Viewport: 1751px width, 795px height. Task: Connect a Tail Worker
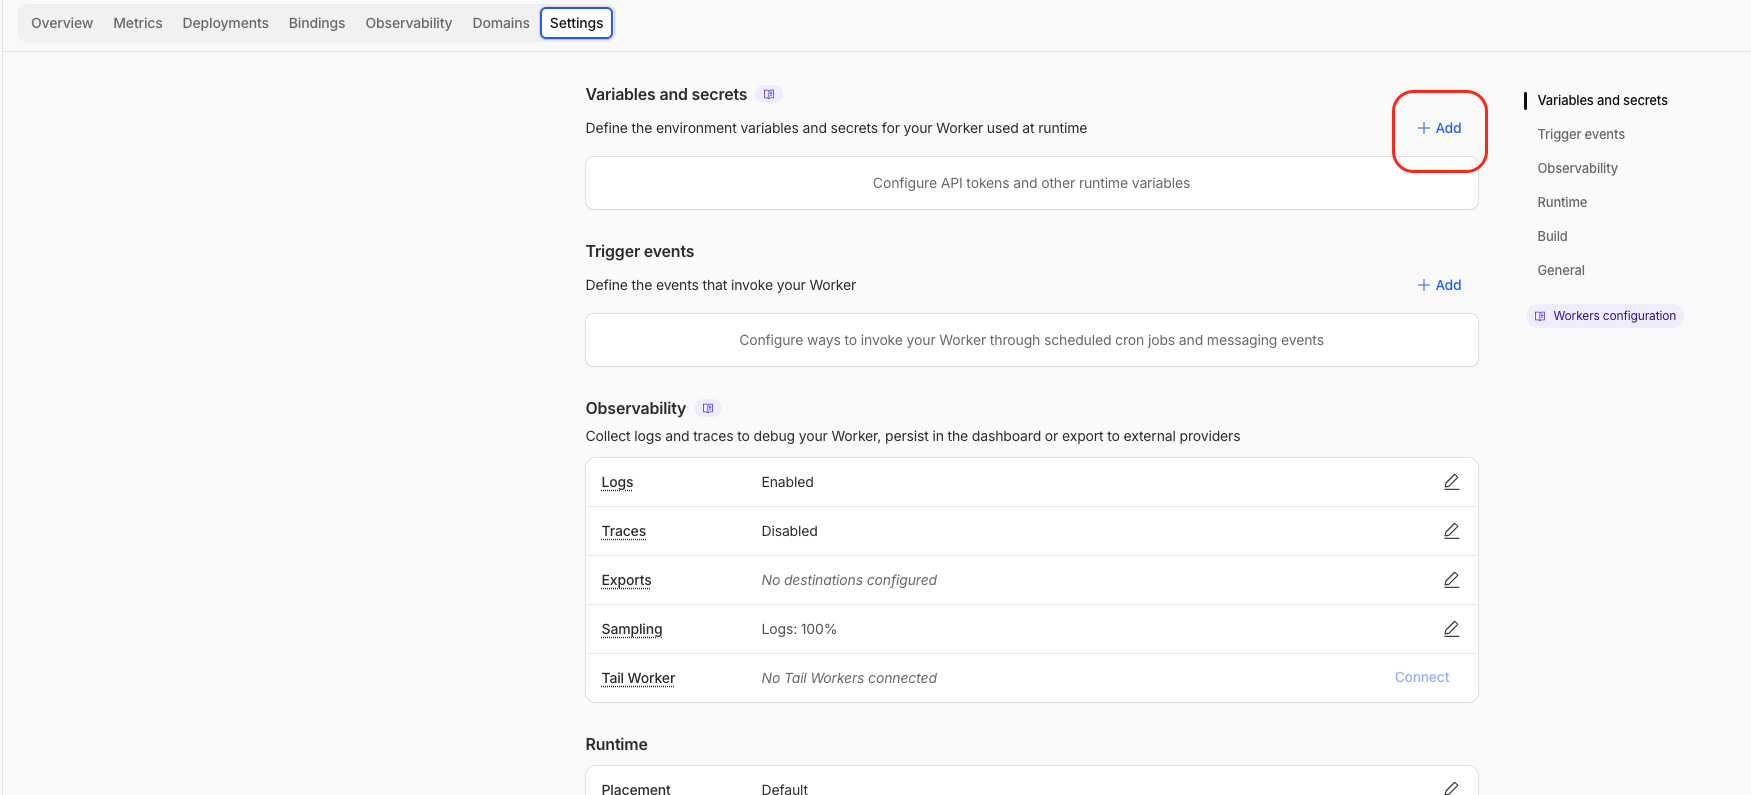click(x=1422, y=677)
